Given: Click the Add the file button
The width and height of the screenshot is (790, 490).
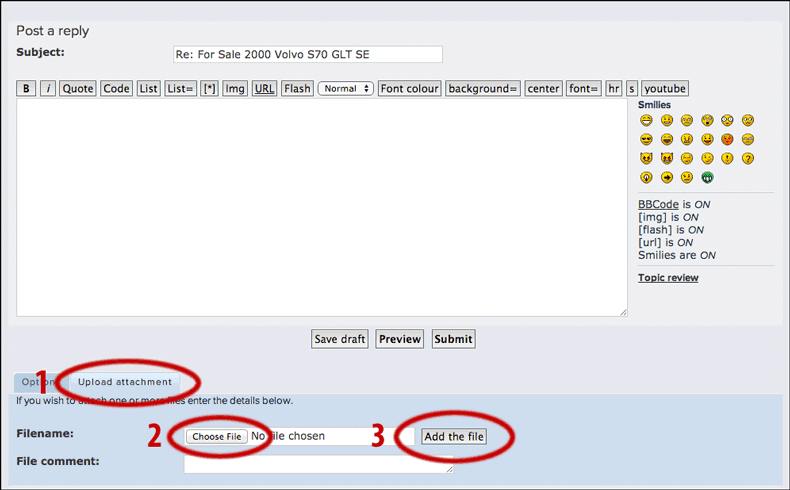Looking at the screenshot, I should [x=453, y=437].
